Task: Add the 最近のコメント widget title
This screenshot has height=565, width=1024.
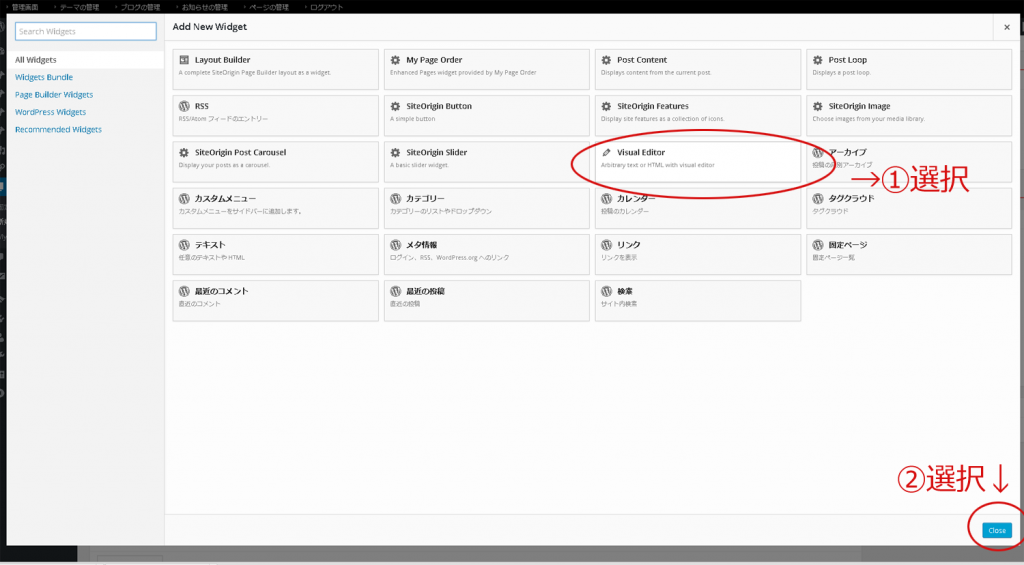Action: [221, 291]
